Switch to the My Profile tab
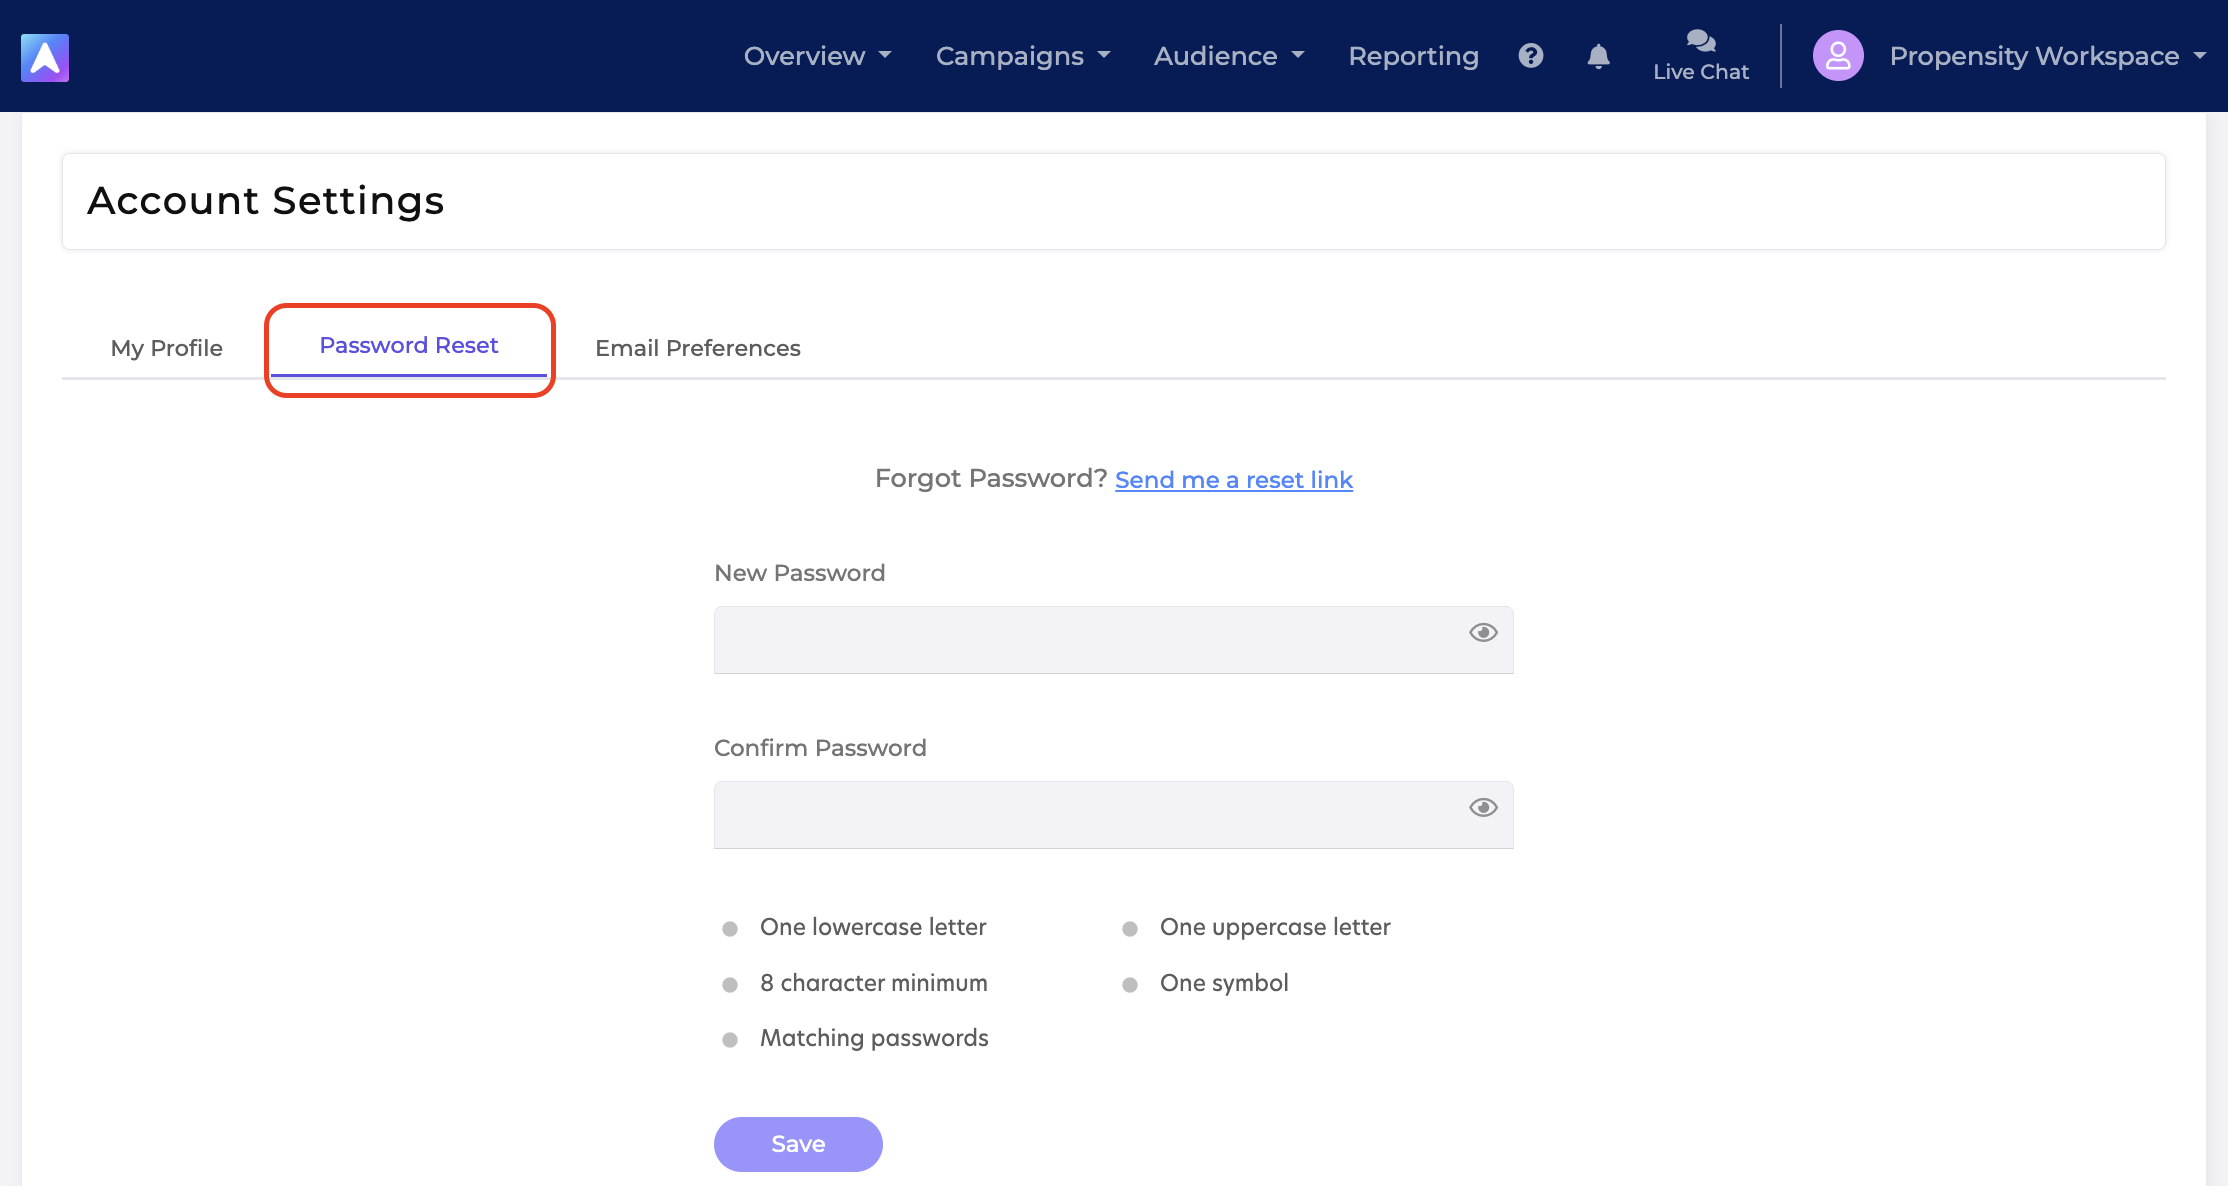Screen dimensions: 2228x1186 167,348
